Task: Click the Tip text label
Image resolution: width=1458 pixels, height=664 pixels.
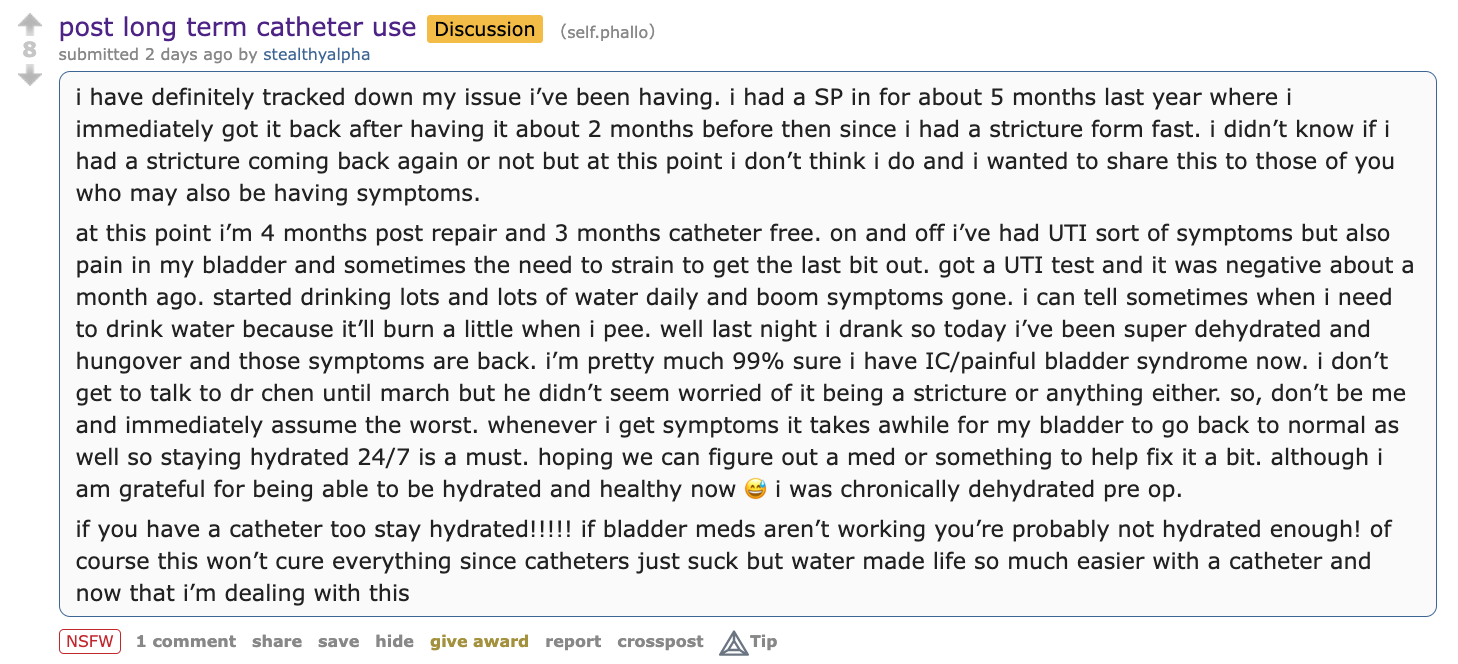Action: coord(763,641)
